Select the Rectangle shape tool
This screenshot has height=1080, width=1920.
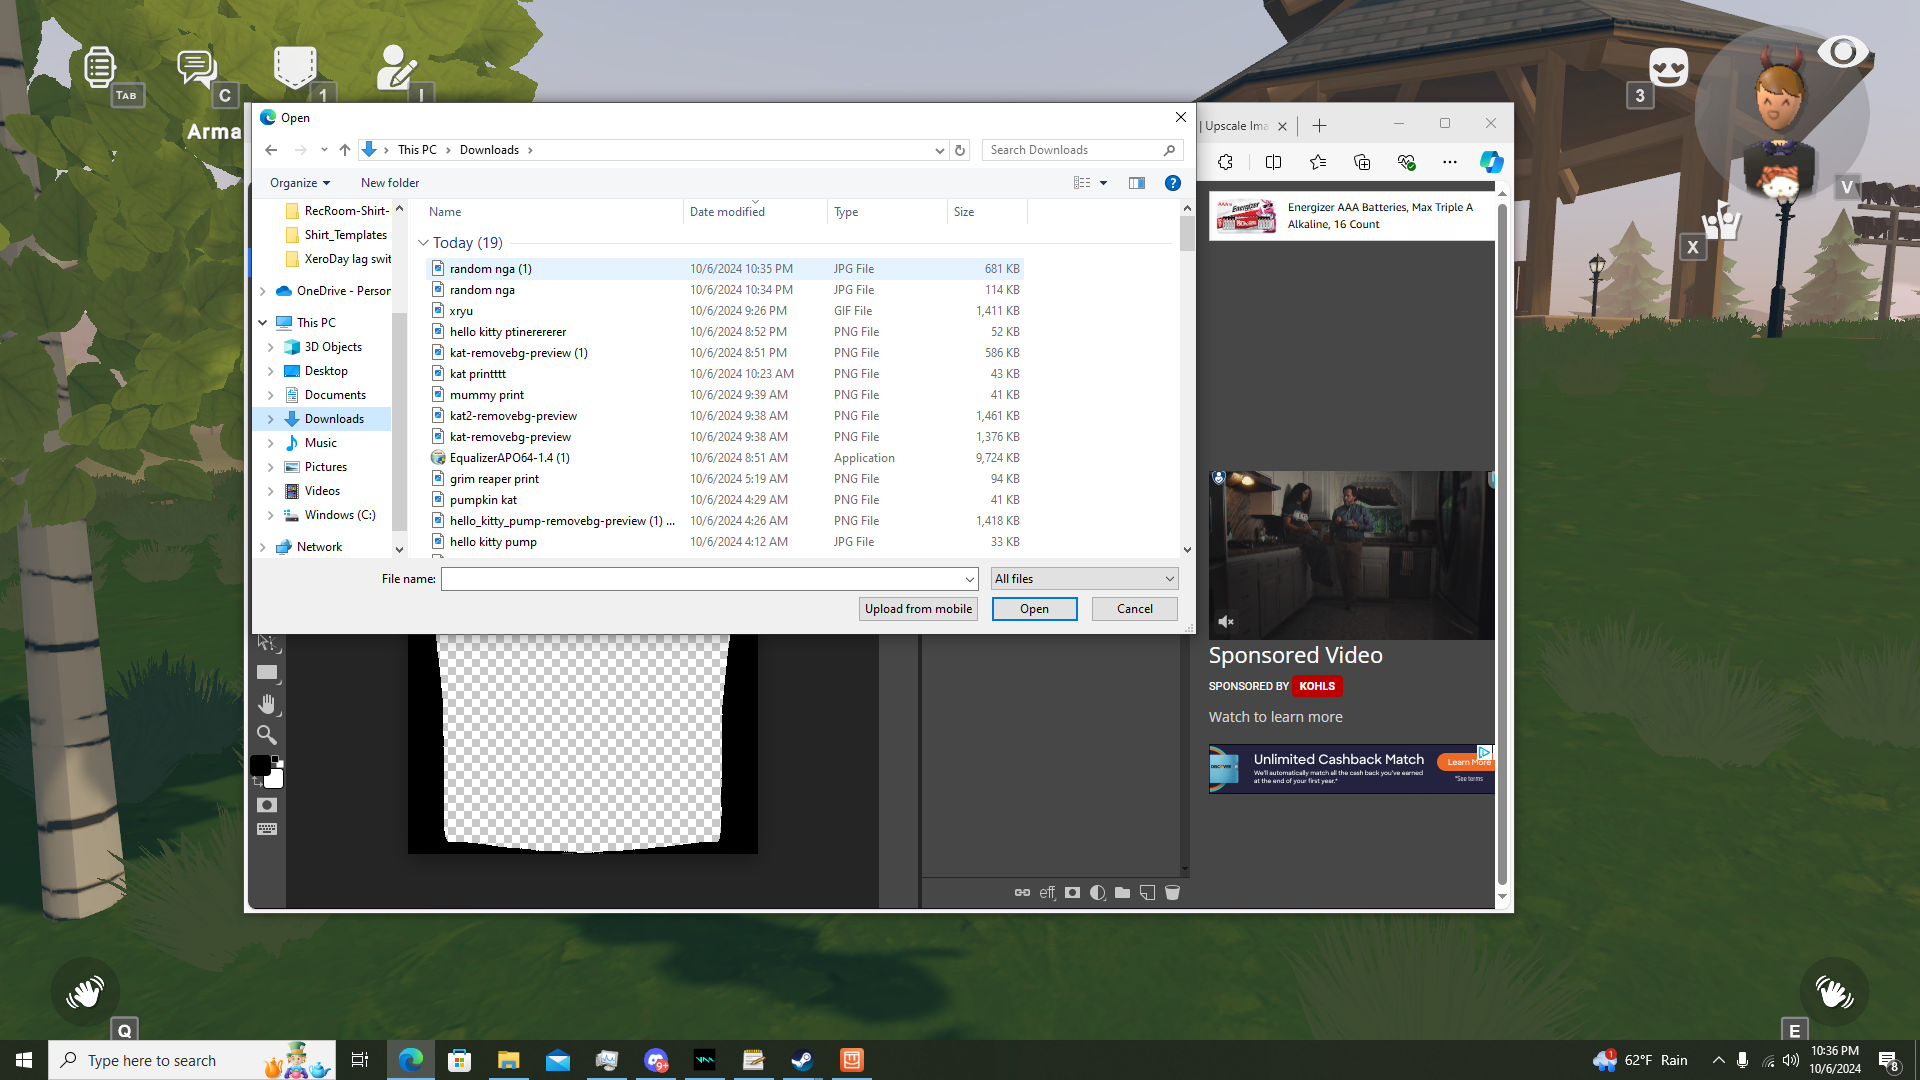coord(266,673)
